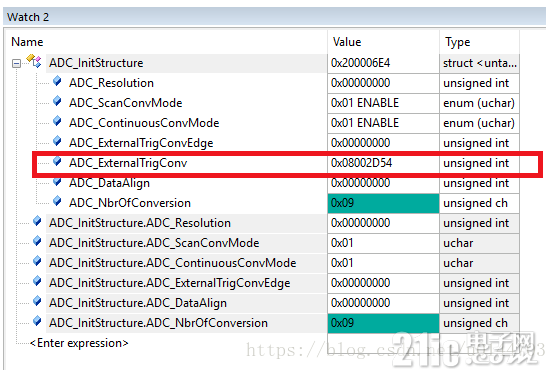Select ADC_InitStructure.ADC_DataAlign watch expression
Screen dimensions: 546x374
tap(138, 303)
